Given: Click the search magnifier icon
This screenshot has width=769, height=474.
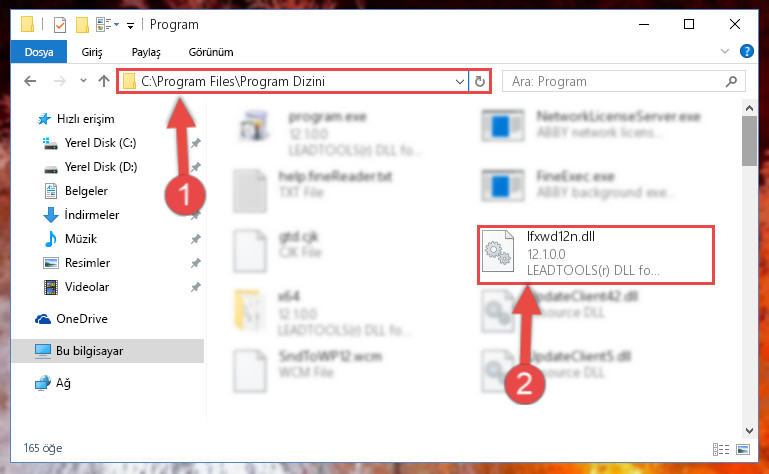Looking at the screenshot, I should pyautogui.click(x=731, y=81).
